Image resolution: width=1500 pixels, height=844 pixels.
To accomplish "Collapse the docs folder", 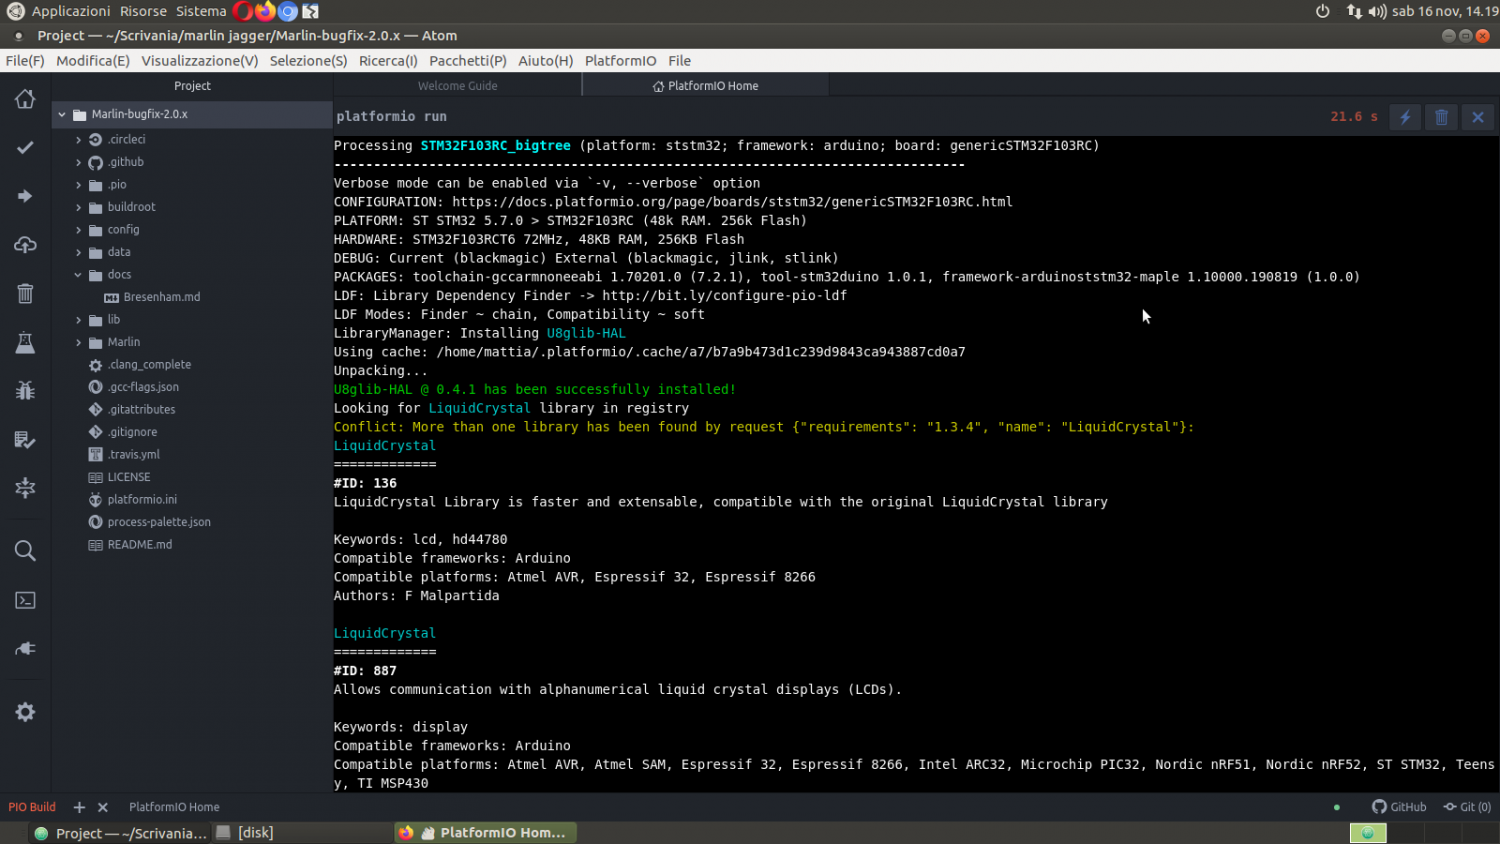I will [79, 275].
